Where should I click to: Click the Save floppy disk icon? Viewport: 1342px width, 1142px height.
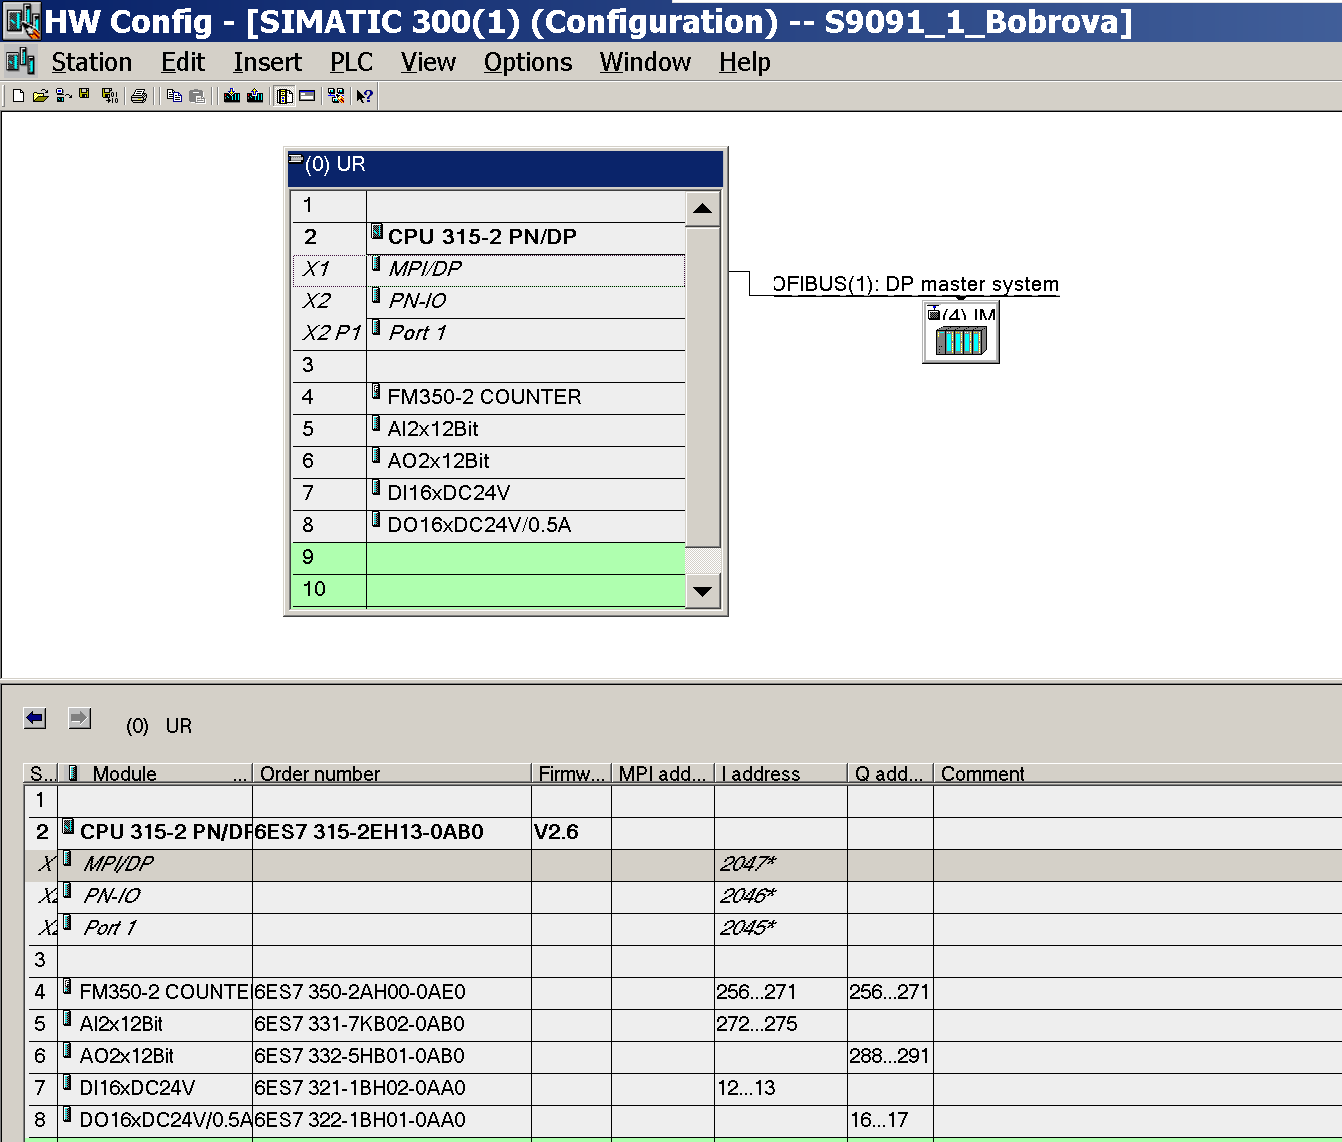(85, 96)
